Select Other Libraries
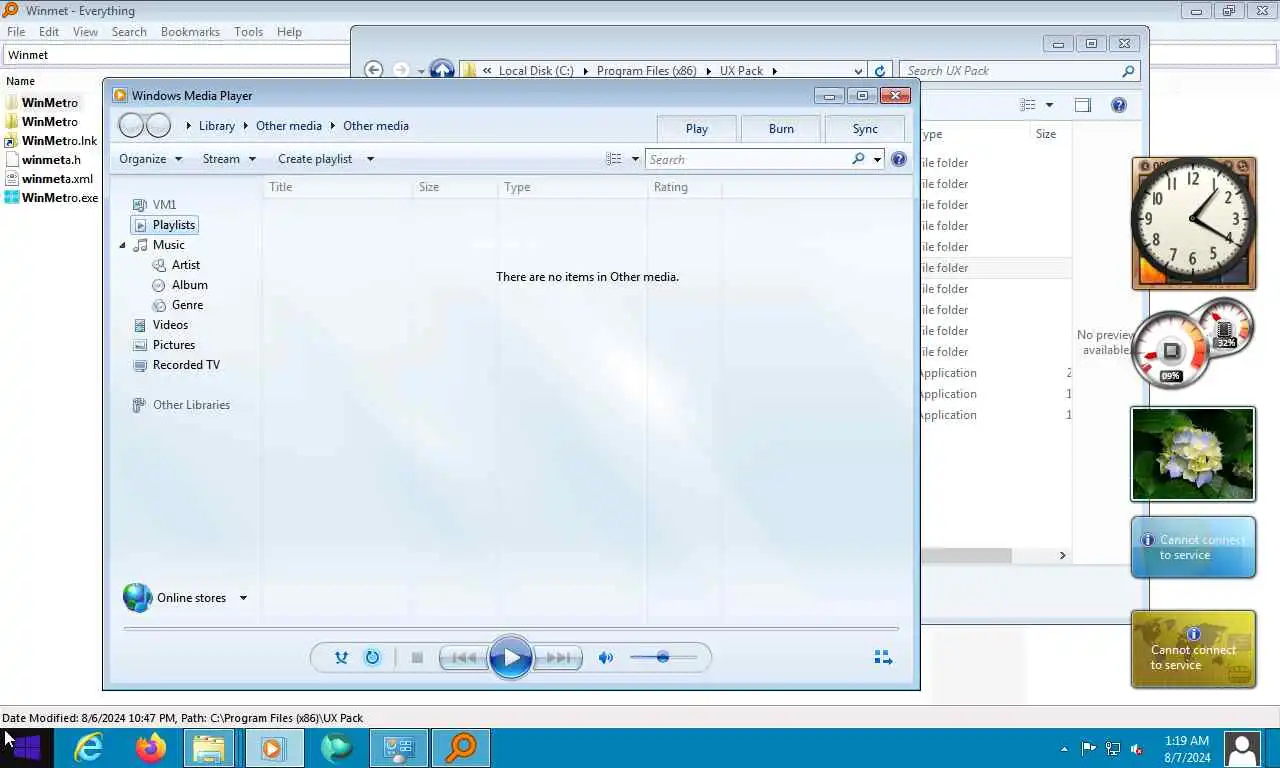 tap(191, 405)
